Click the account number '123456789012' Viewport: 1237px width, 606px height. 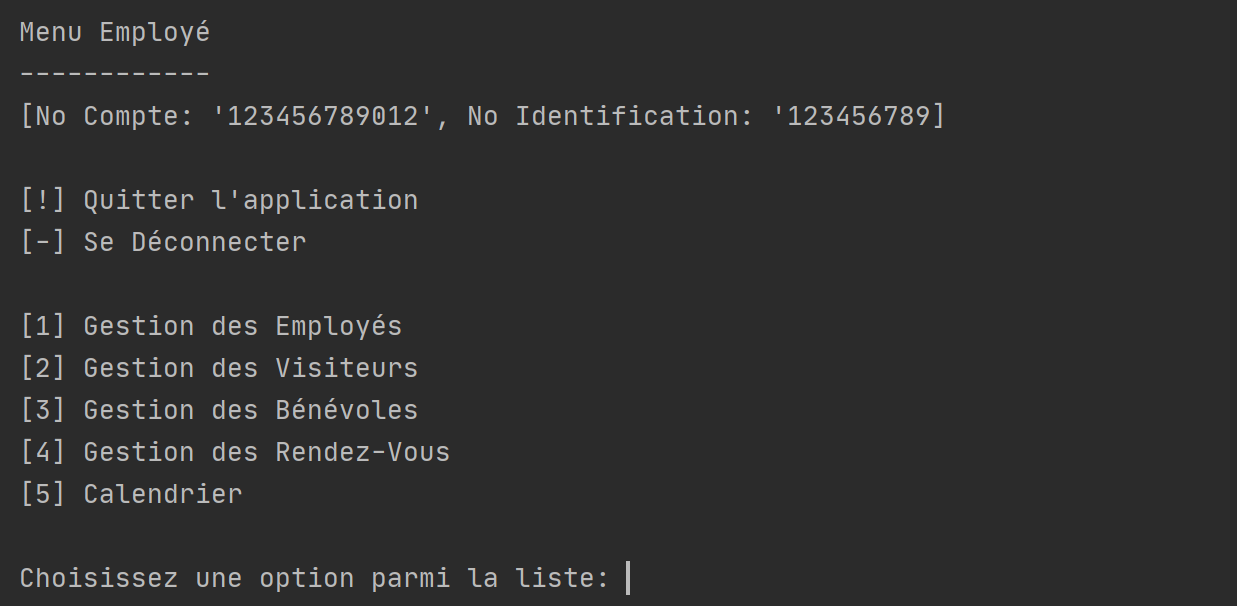coord(323,116)
